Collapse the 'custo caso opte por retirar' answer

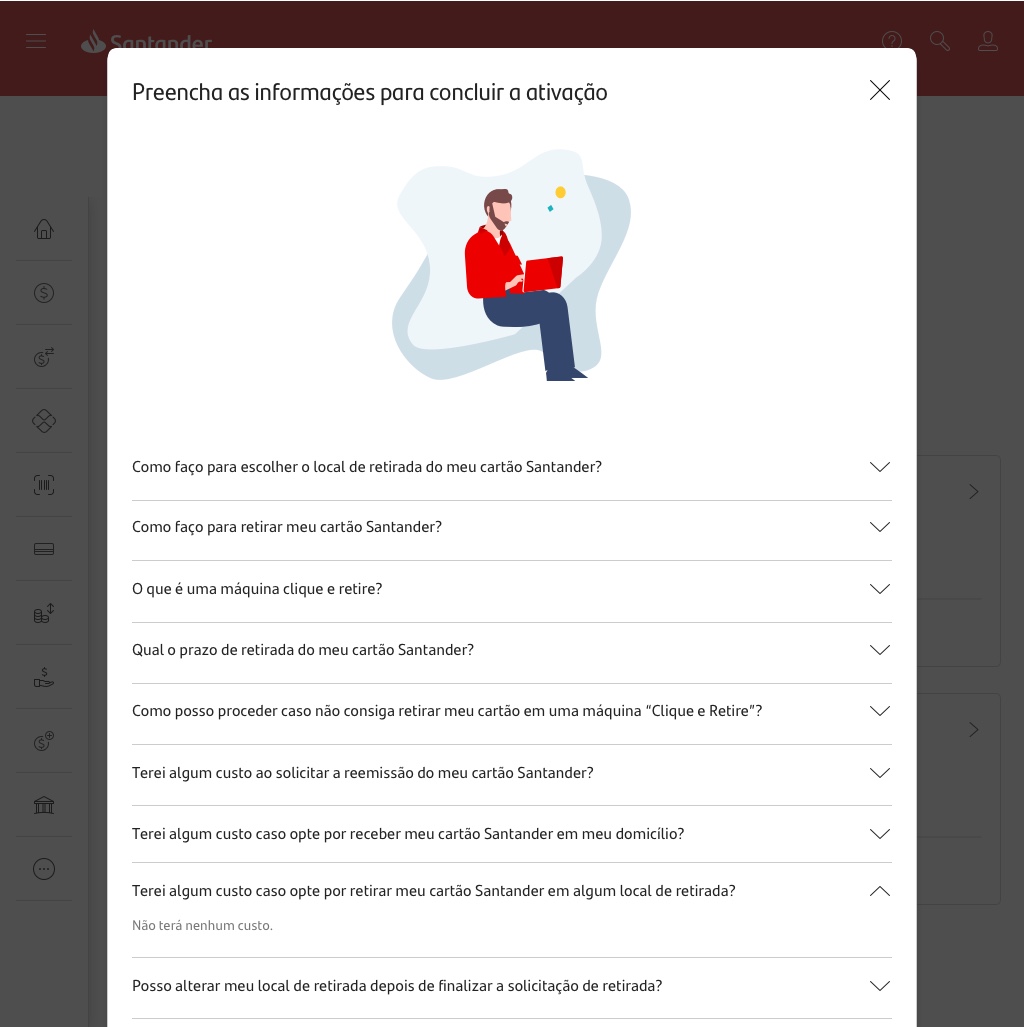(512, 891)
